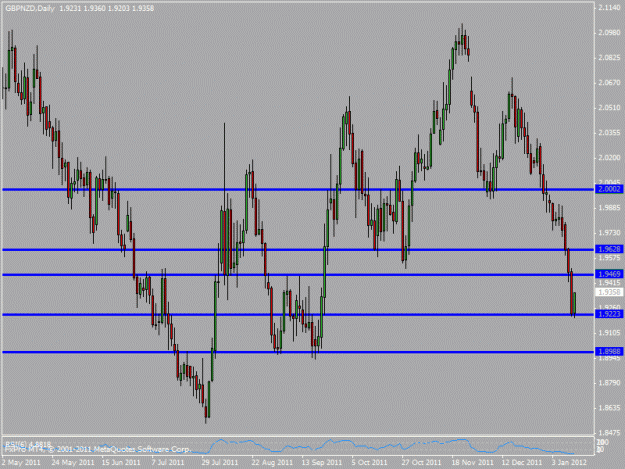Click the 1.9105 price axis value
Image resolution: width=625 pixels, height=469 pixels.
point(609,333)
